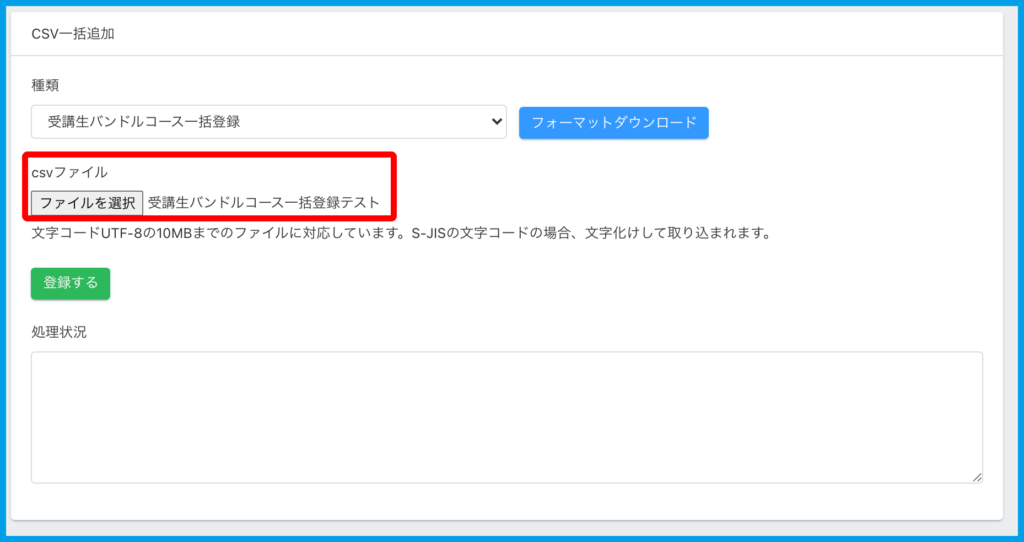Open the 種類 dropdown showing 受講生バンドルコース一括登録
The image size is (1024, 542).
tap(269, 122)
